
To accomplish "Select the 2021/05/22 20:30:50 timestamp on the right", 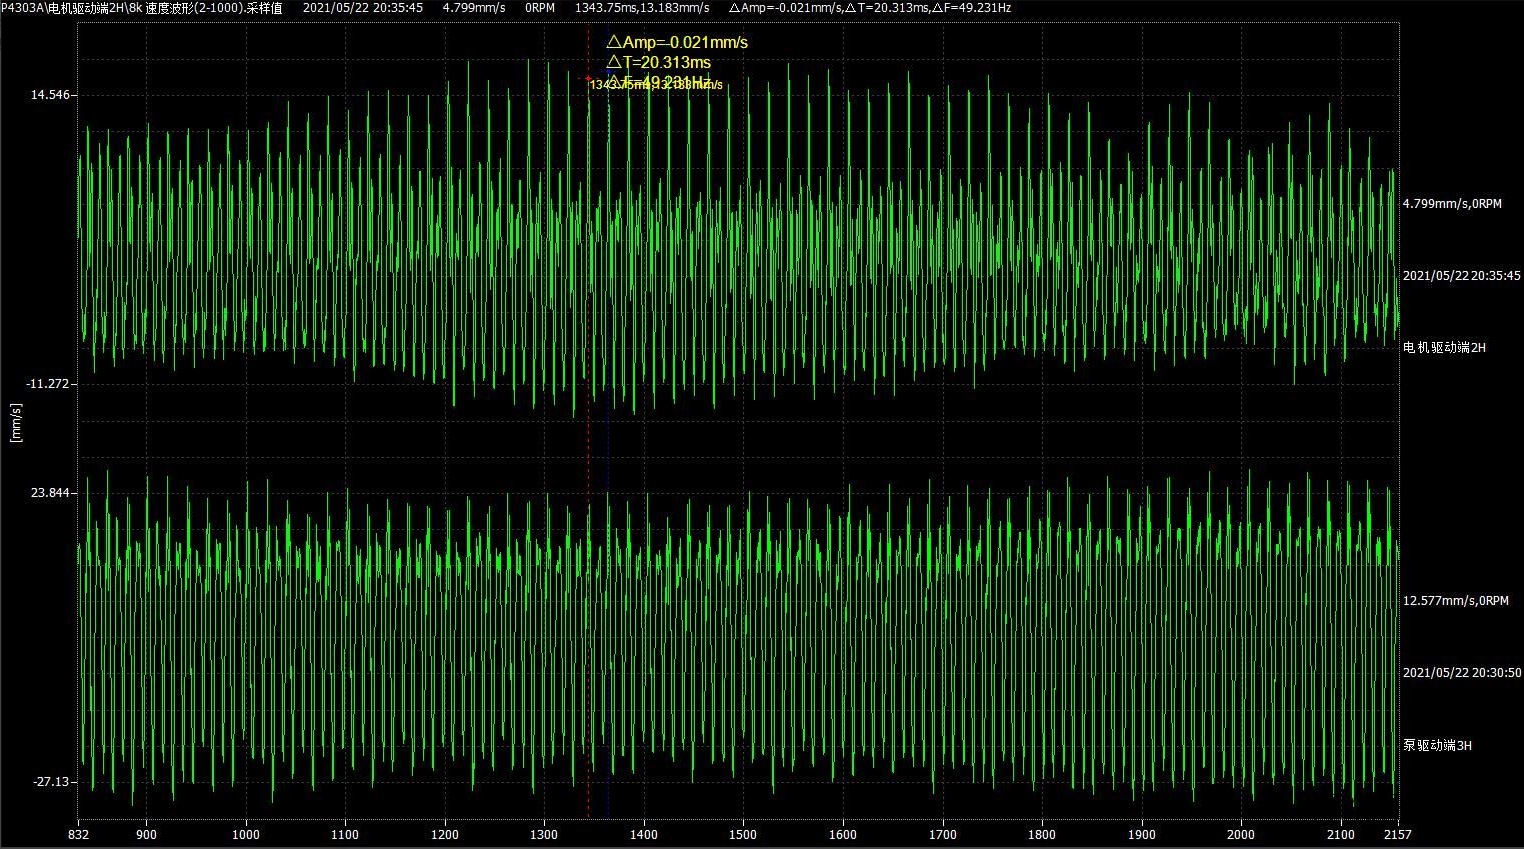I will point(1461,673).
